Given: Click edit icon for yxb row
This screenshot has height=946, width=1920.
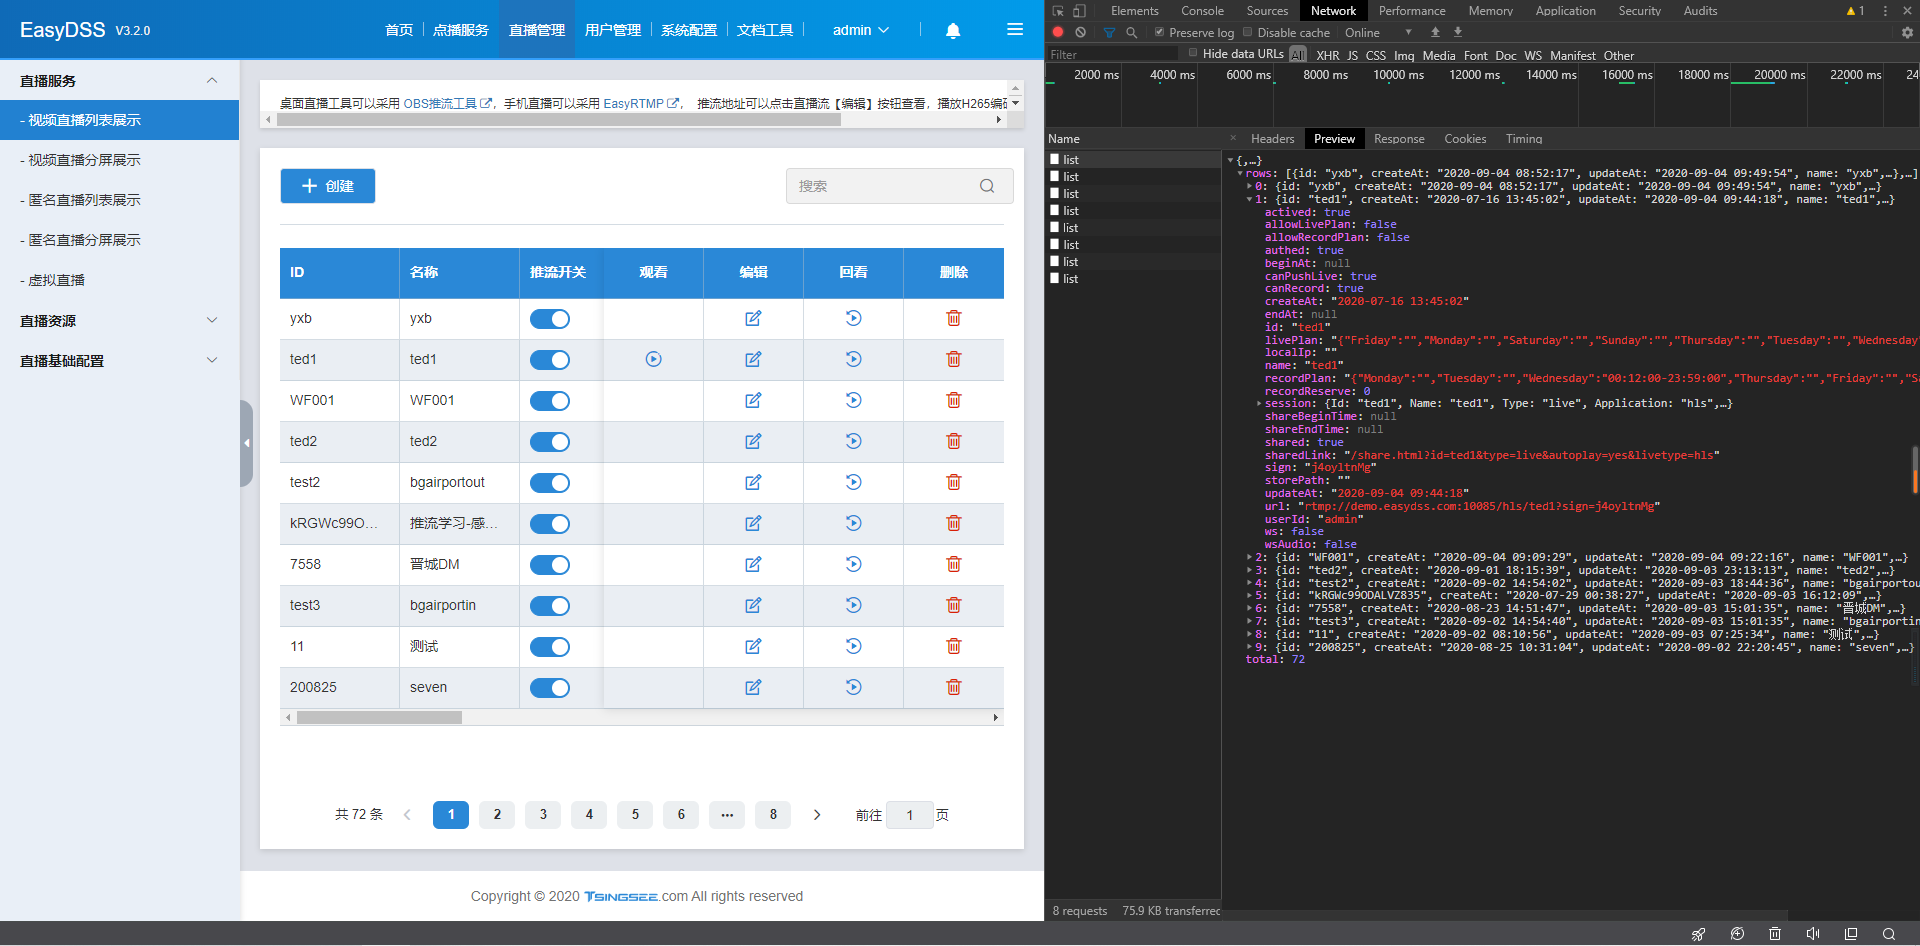Looking at the screenshot, I should coord(753,318).
